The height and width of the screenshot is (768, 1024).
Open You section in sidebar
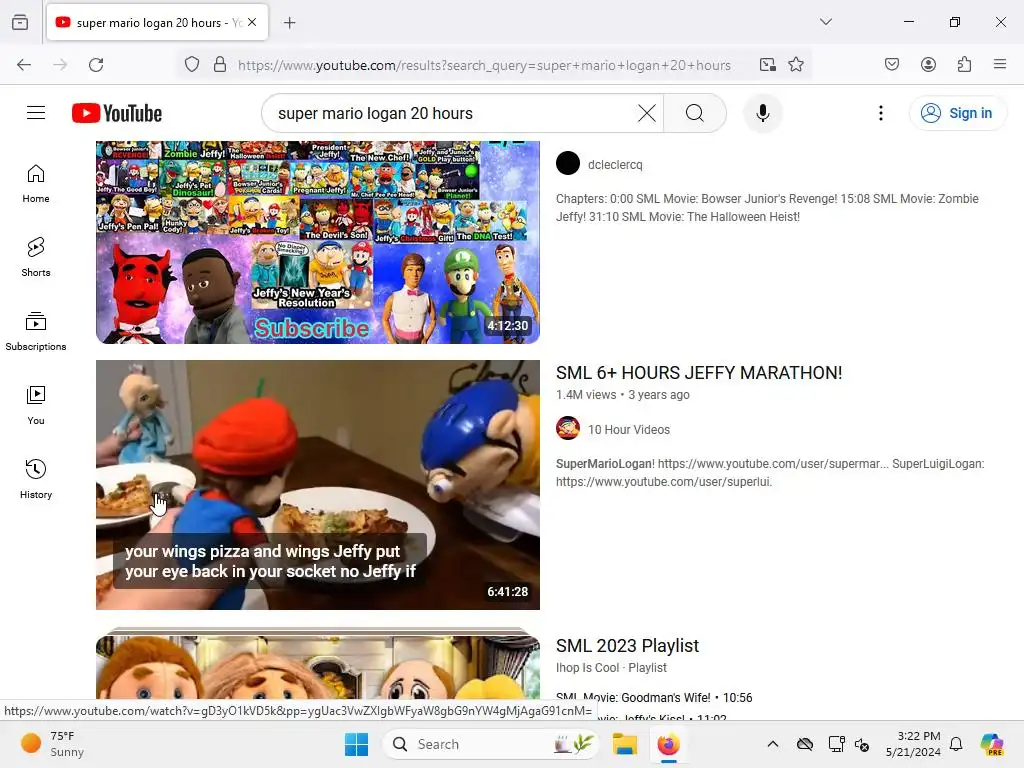pos(36,406)
